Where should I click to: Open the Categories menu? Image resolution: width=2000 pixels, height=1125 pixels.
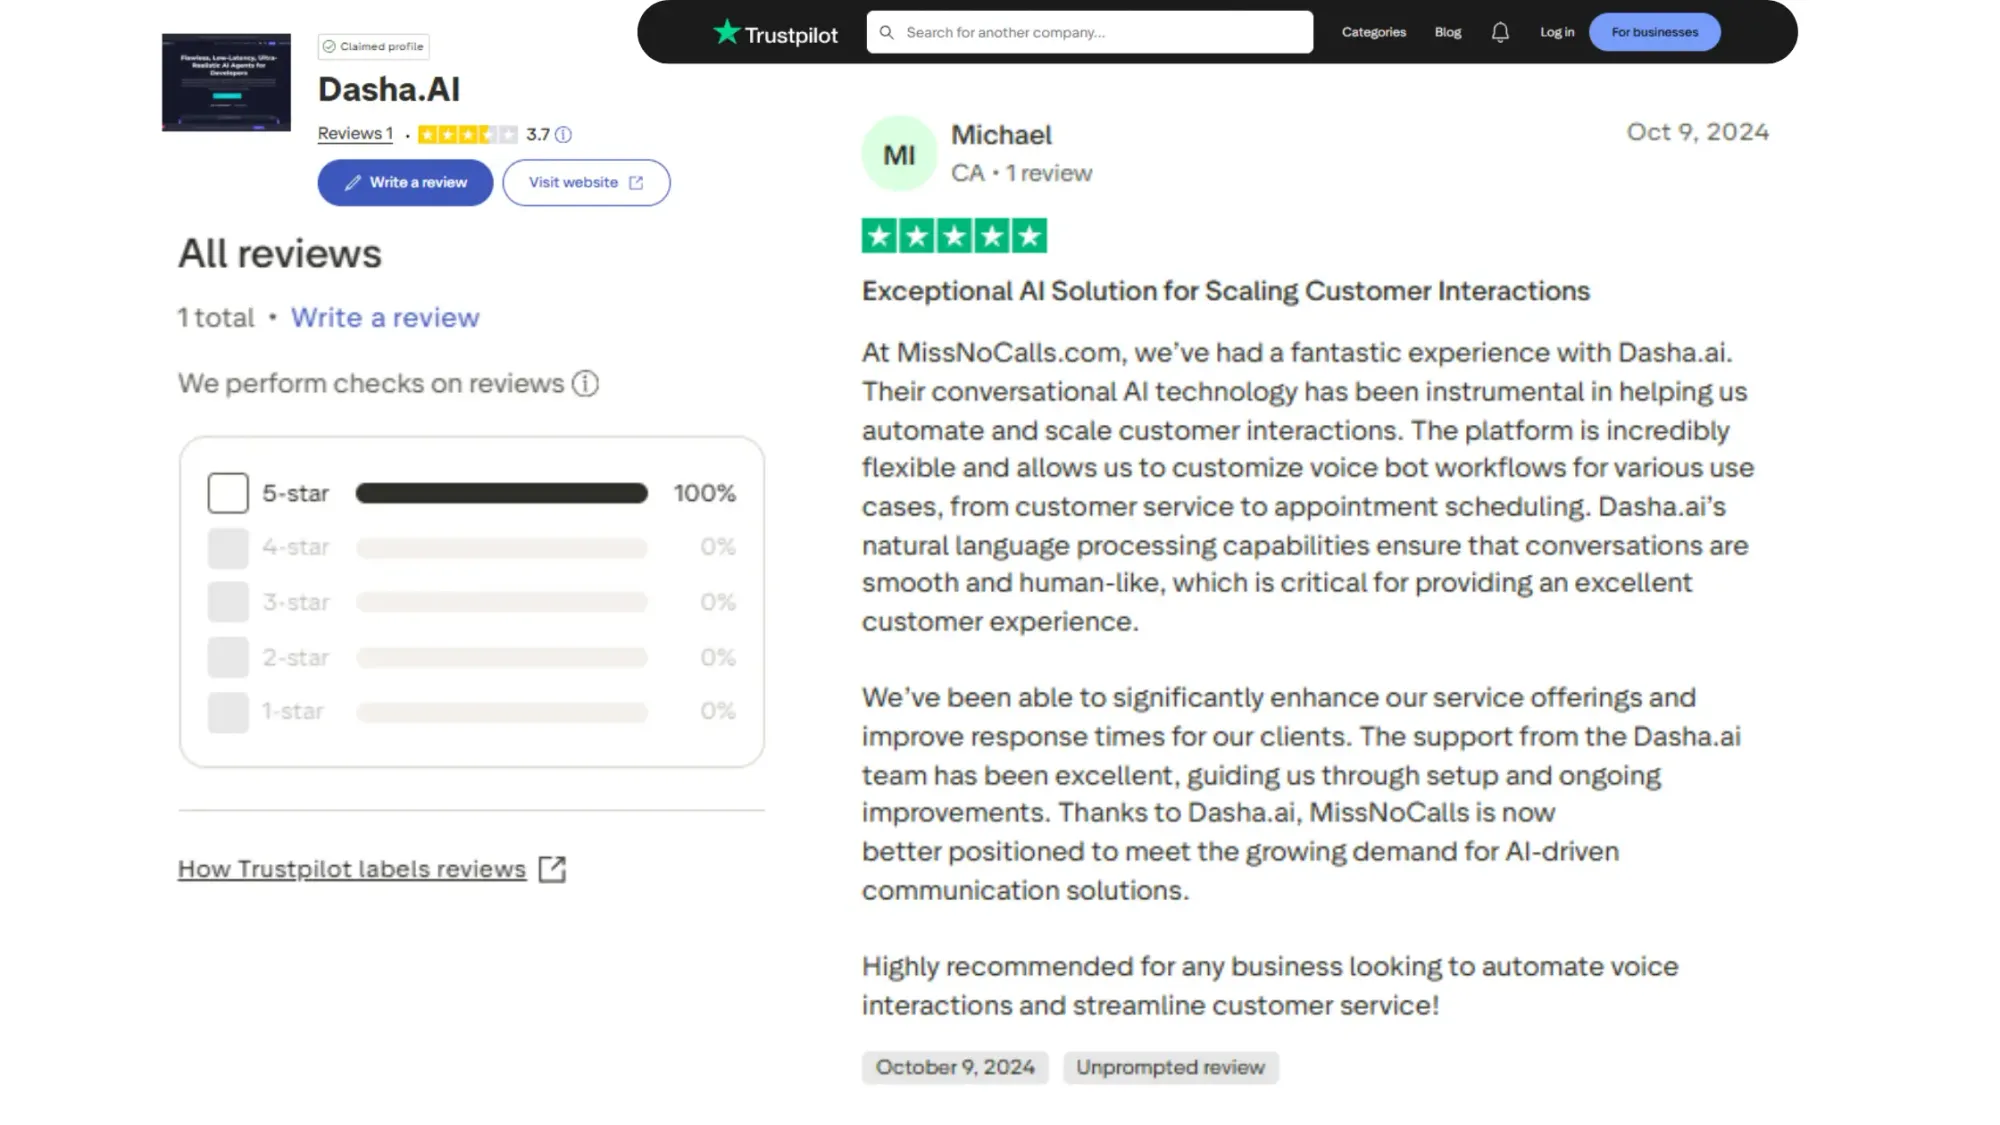point(1373,31)
